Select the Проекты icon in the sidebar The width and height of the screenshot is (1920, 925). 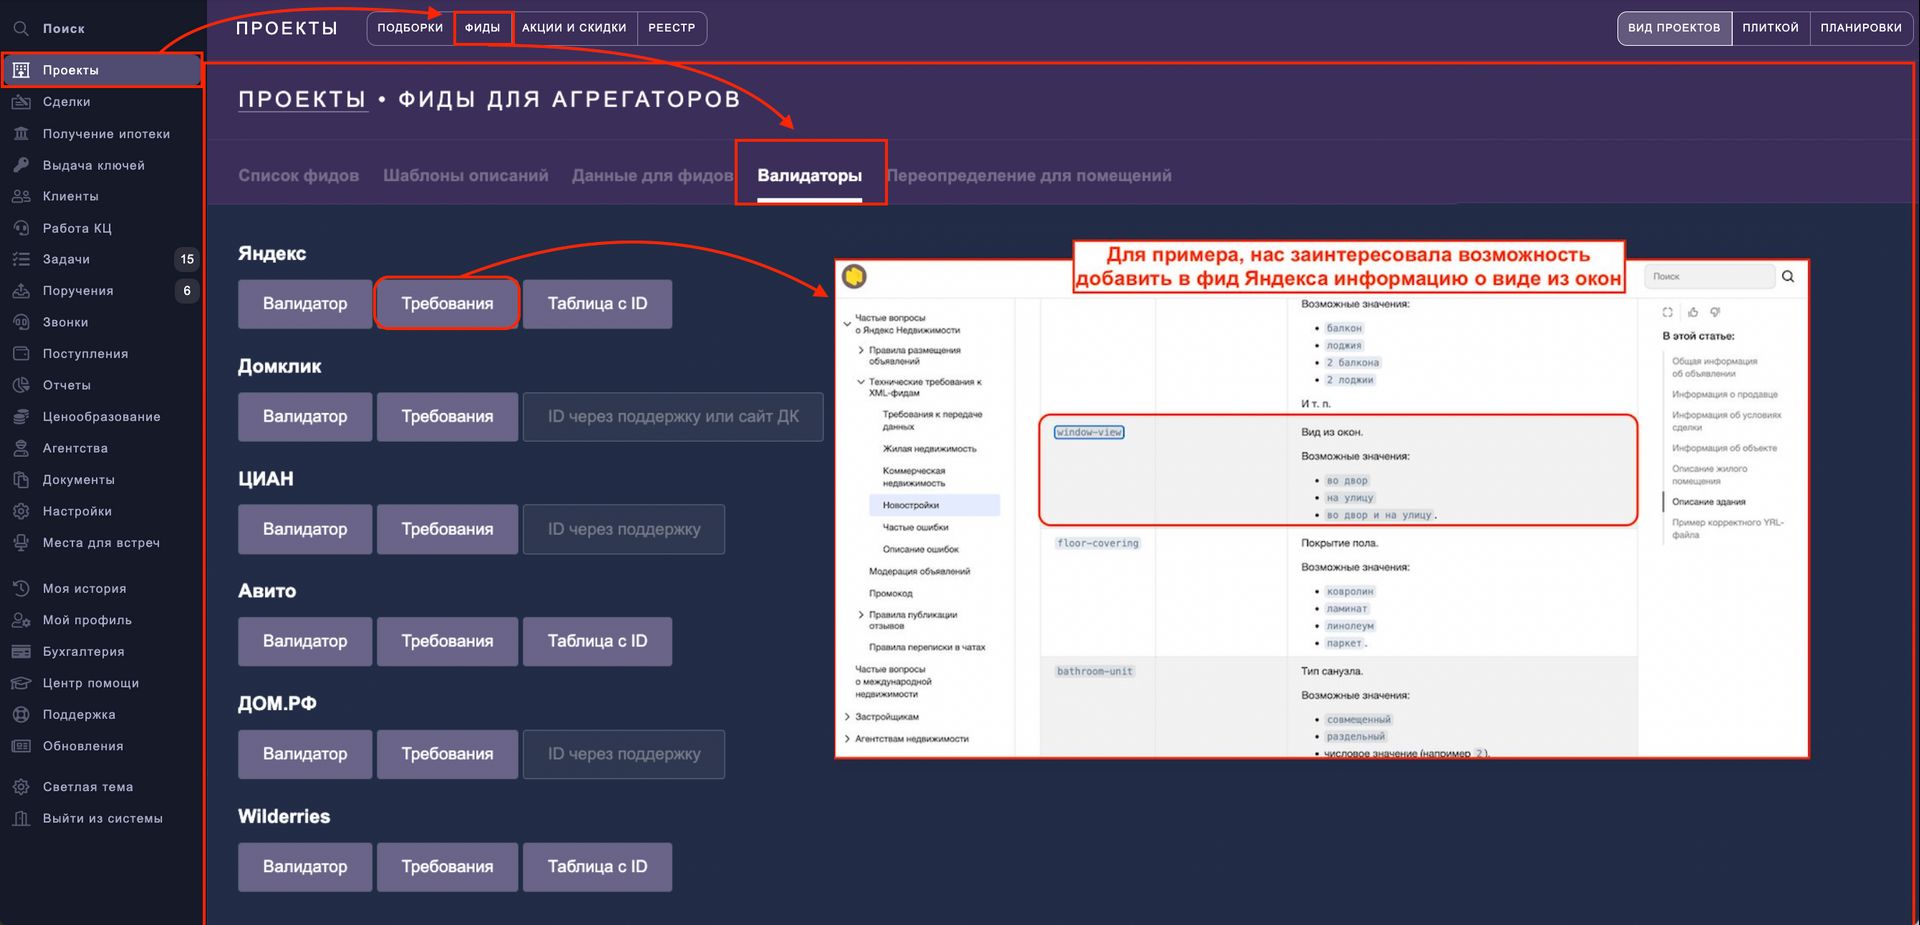[21, 70]
